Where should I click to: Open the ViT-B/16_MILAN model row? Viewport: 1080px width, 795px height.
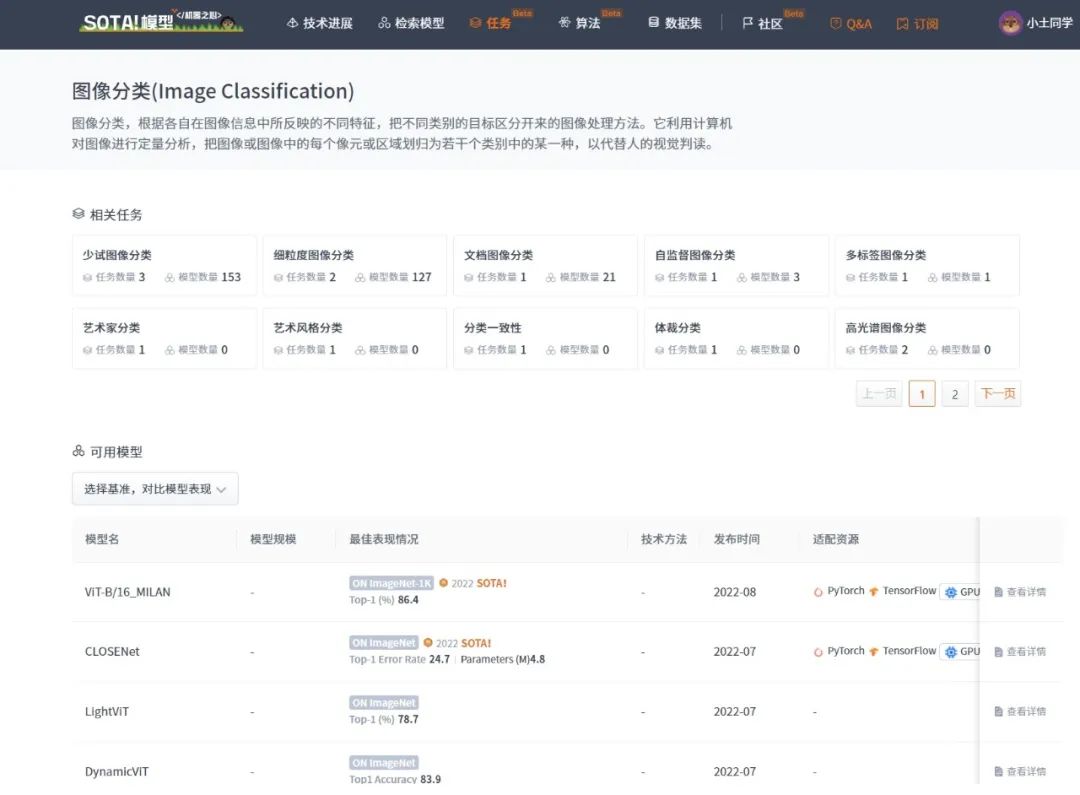(566, 592)
